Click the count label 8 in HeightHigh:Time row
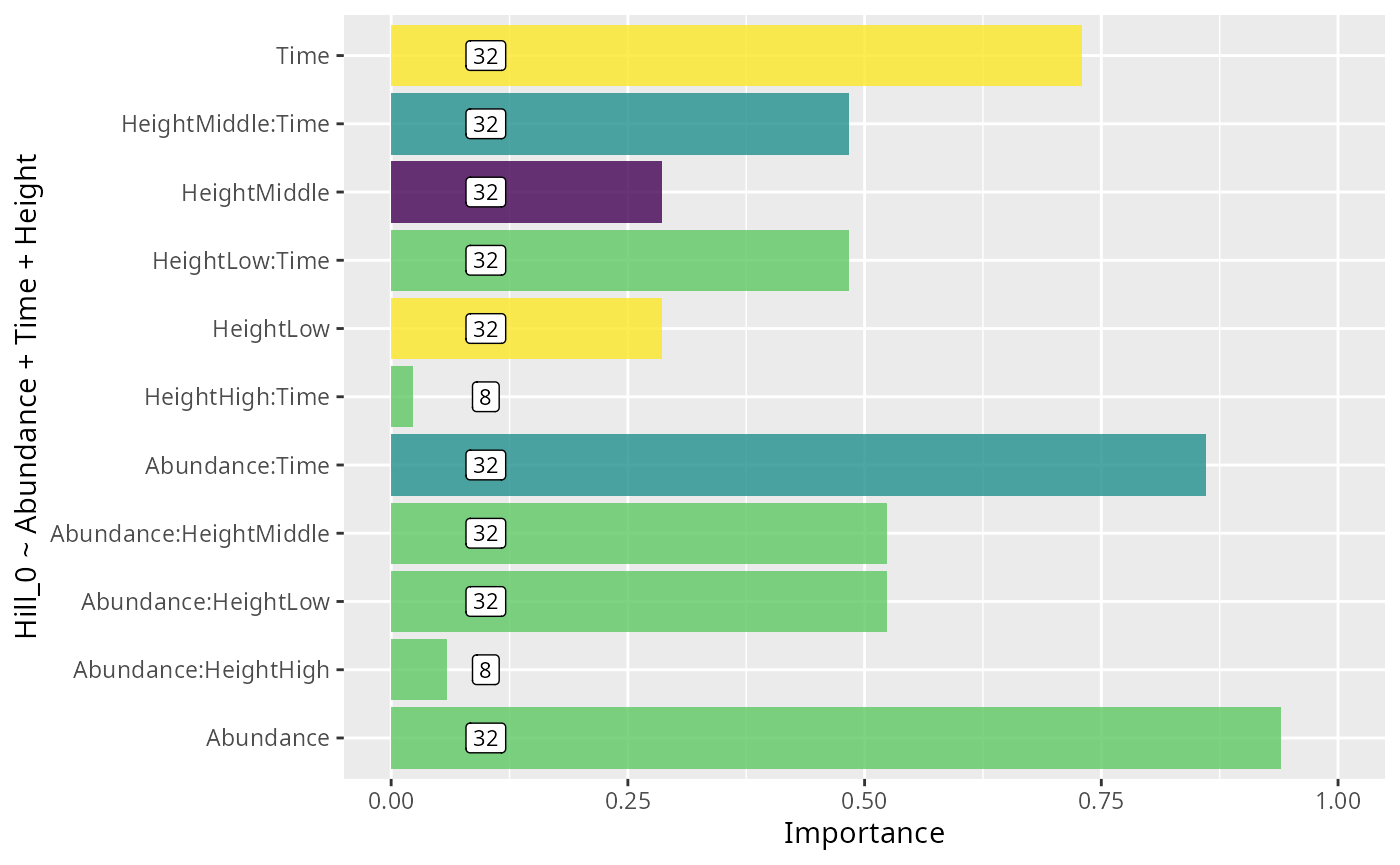 485,397
